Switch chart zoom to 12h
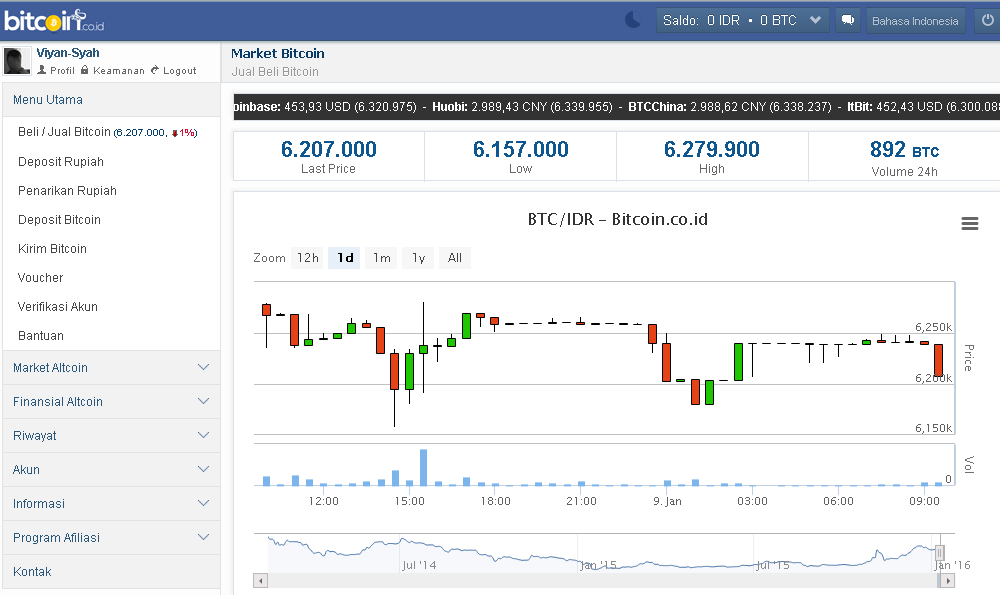 (x=307, y=257)
